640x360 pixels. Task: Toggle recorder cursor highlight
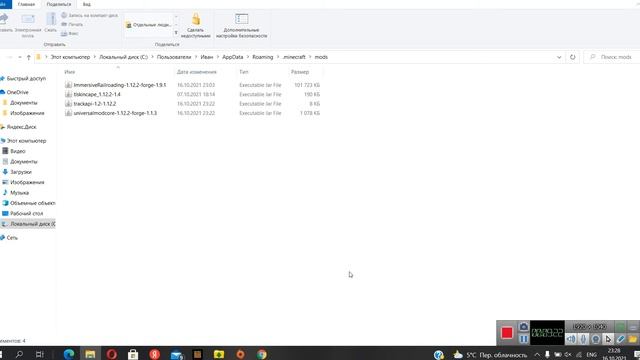pos(608,339)
